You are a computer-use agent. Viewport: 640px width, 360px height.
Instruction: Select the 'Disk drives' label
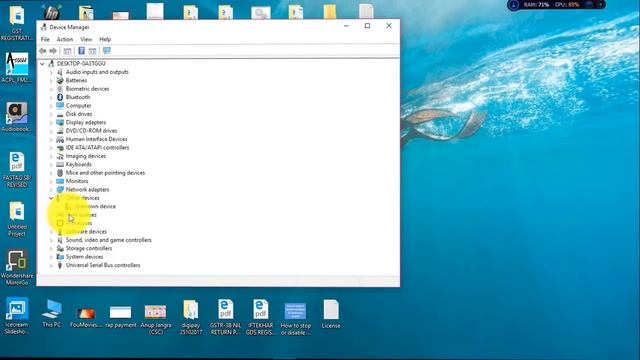tap(79, 114)
